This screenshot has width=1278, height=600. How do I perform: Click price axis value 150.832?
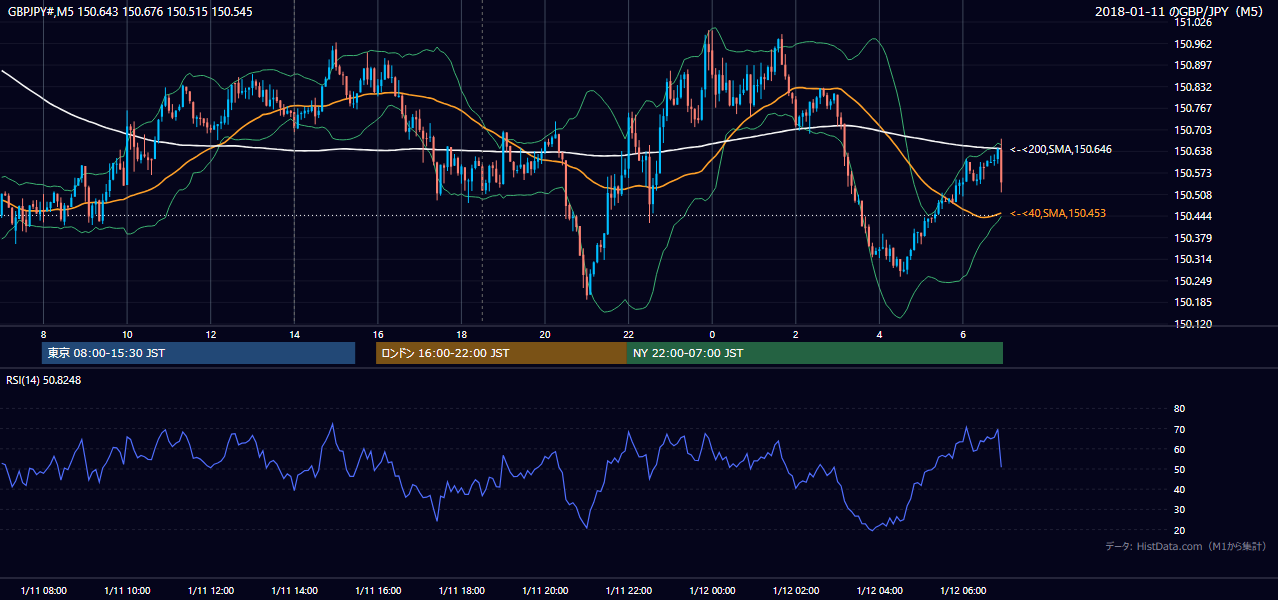[1193, 87]
